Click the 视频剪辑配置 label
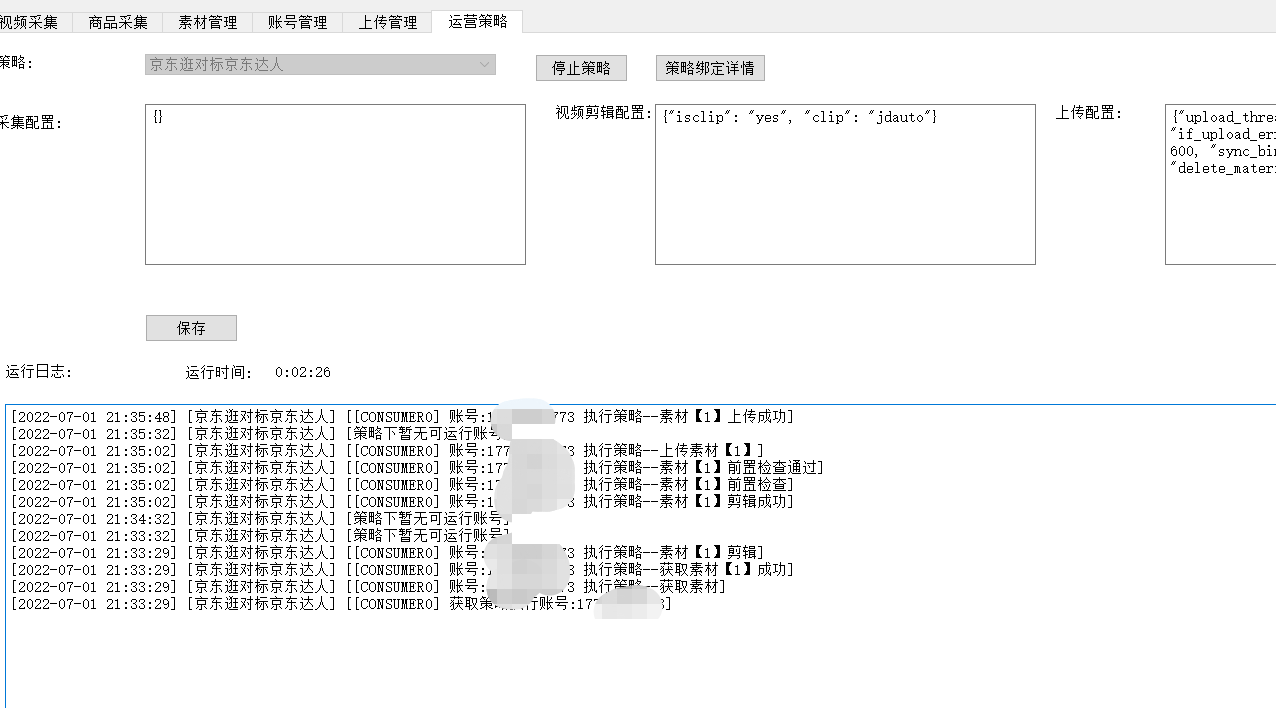 tap(604, 113)
